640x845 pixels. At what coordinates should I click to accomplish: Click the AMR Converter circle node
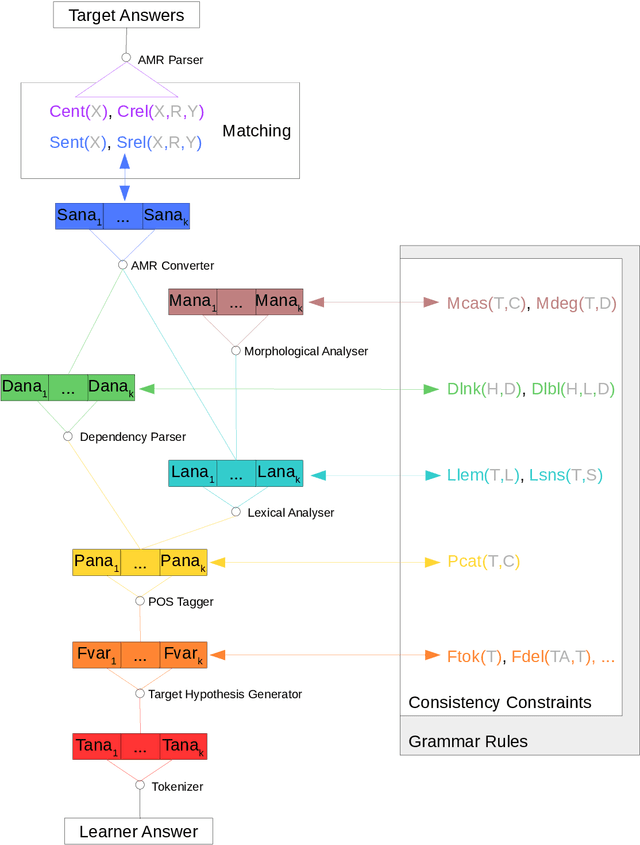123,265
